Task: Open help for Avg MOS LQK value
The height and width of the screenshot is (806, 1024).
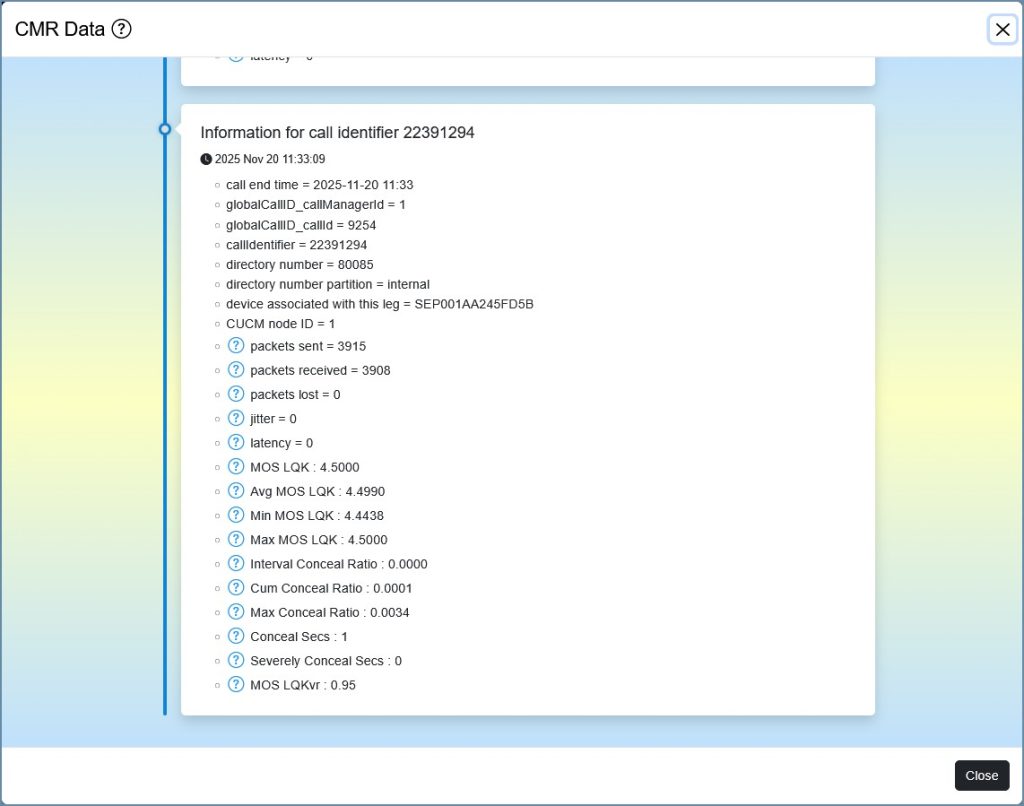Action: click(x=237, y=491)
